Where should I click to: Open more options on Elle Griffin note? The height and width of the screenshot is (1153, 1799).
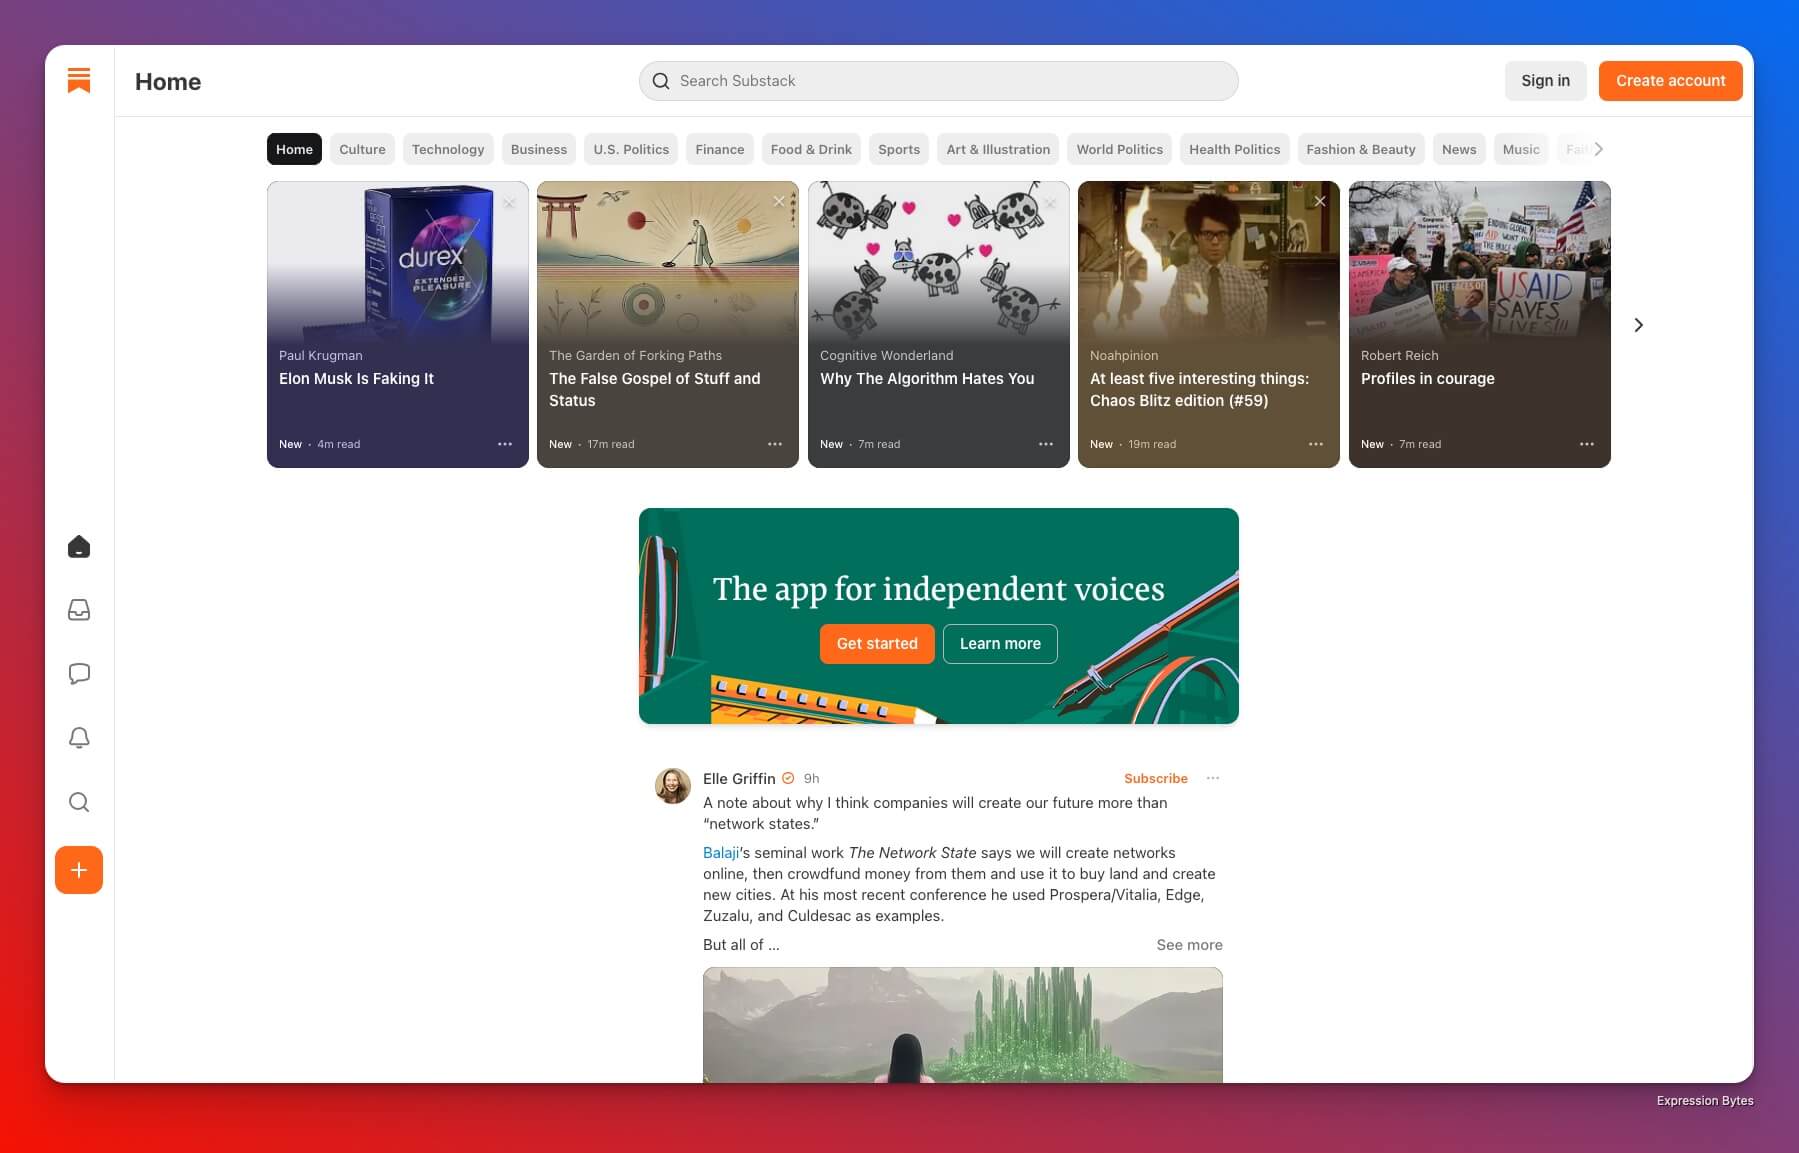pyautogui.click(x=1213, y=778)
